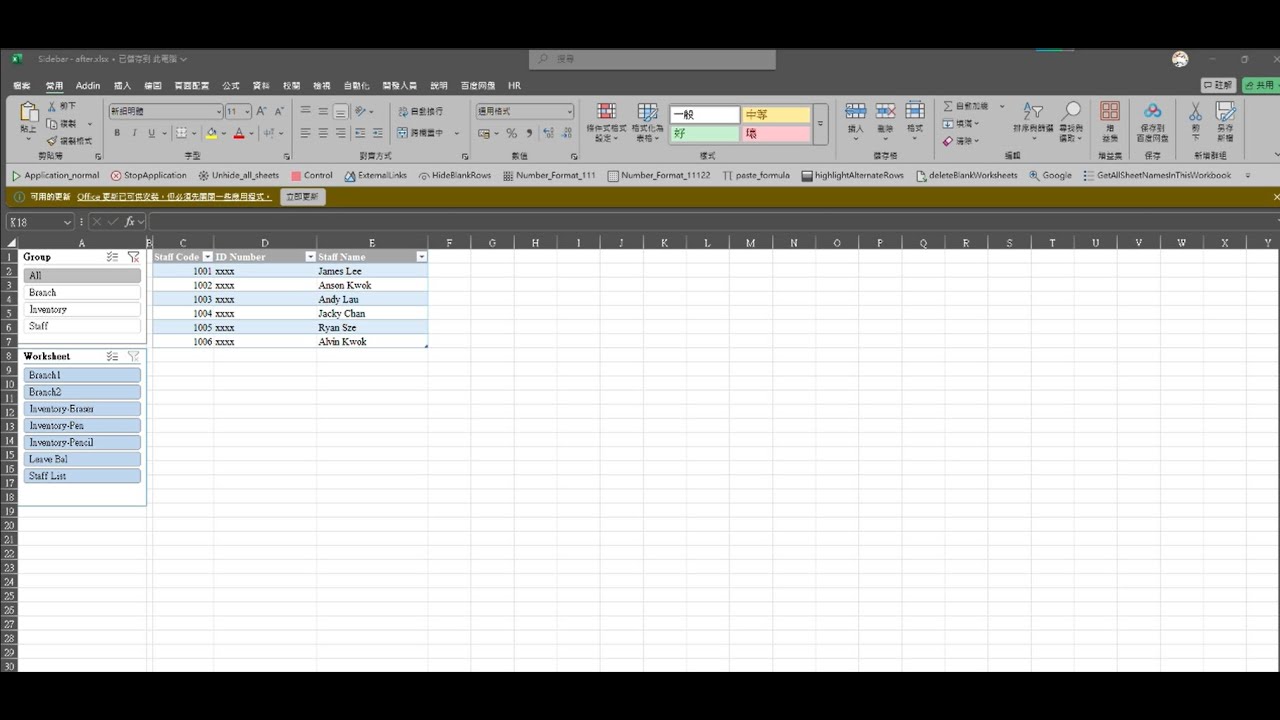The height and width of the screenshot is (720, 1280).
Task: Click the Paste clipboard icon
Action: click(29, 112)
